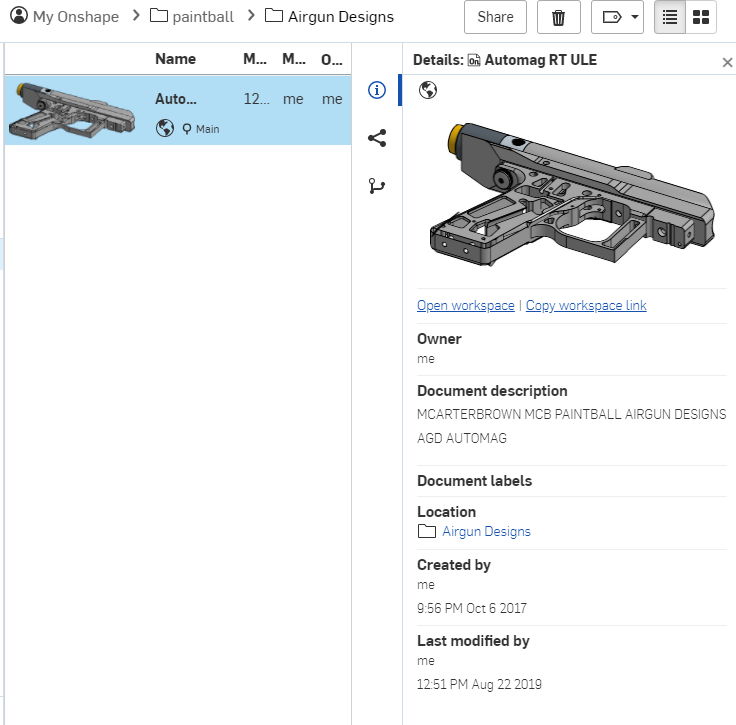Switch to grid view
The image size is (736, 725).
701,17
